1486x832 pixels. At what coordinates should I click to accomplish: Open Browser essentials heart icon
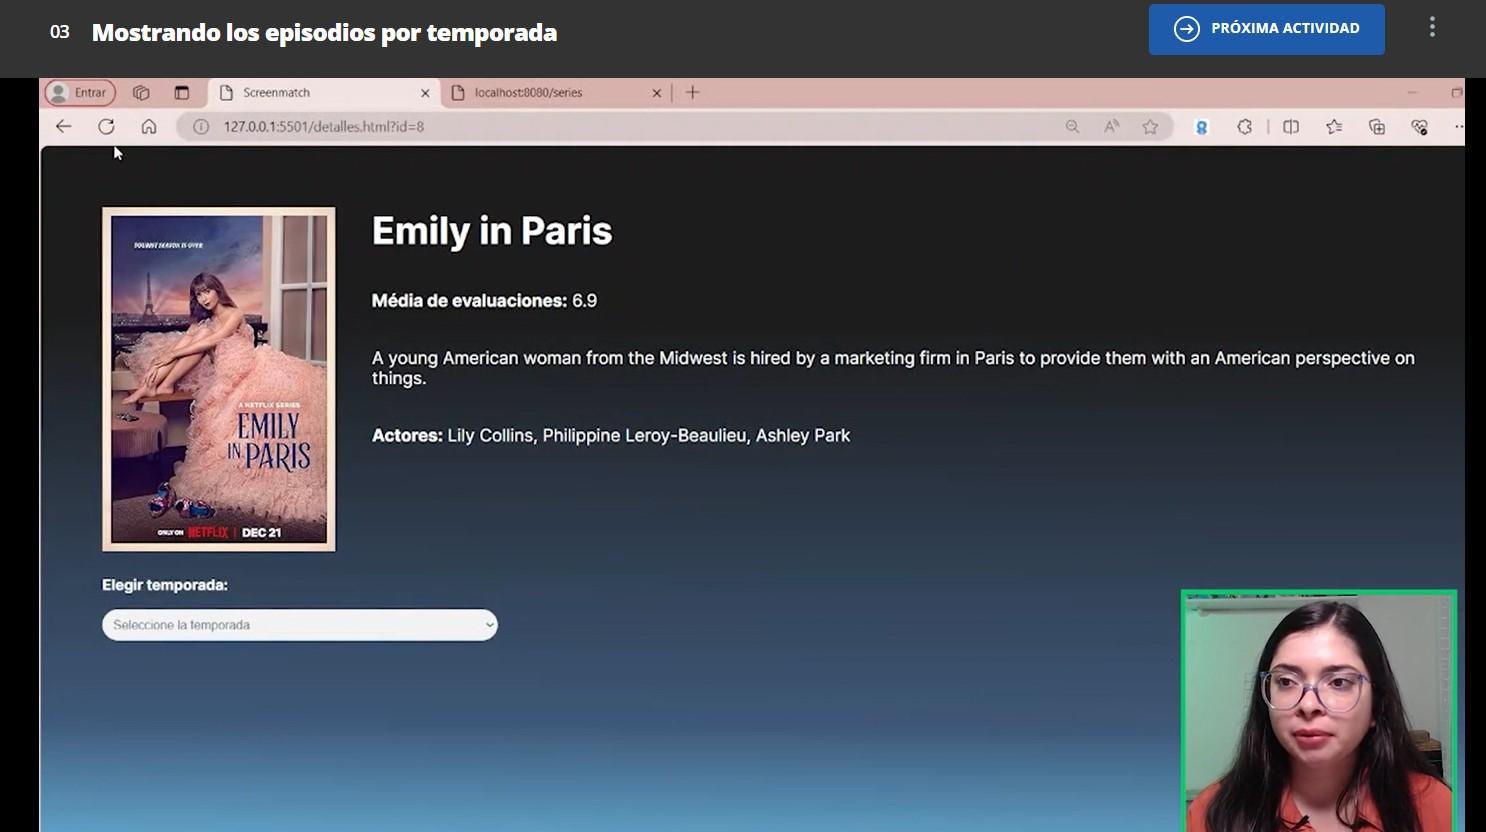pyautogui.click(x=1419, y=127)
